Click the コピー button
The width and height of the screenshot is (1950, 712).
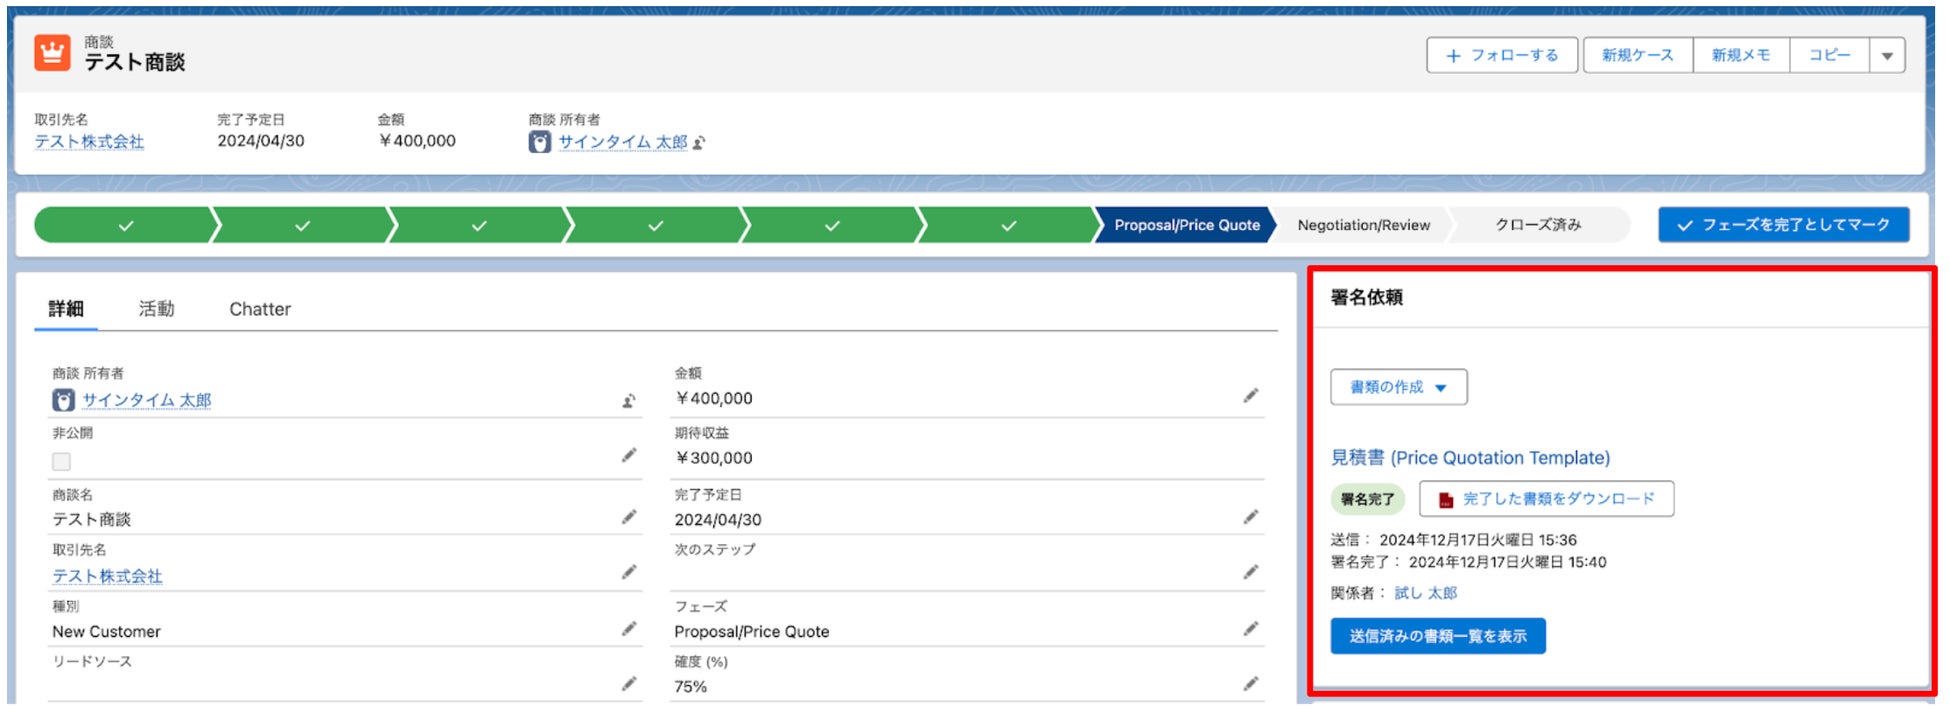pos(1830,56)
